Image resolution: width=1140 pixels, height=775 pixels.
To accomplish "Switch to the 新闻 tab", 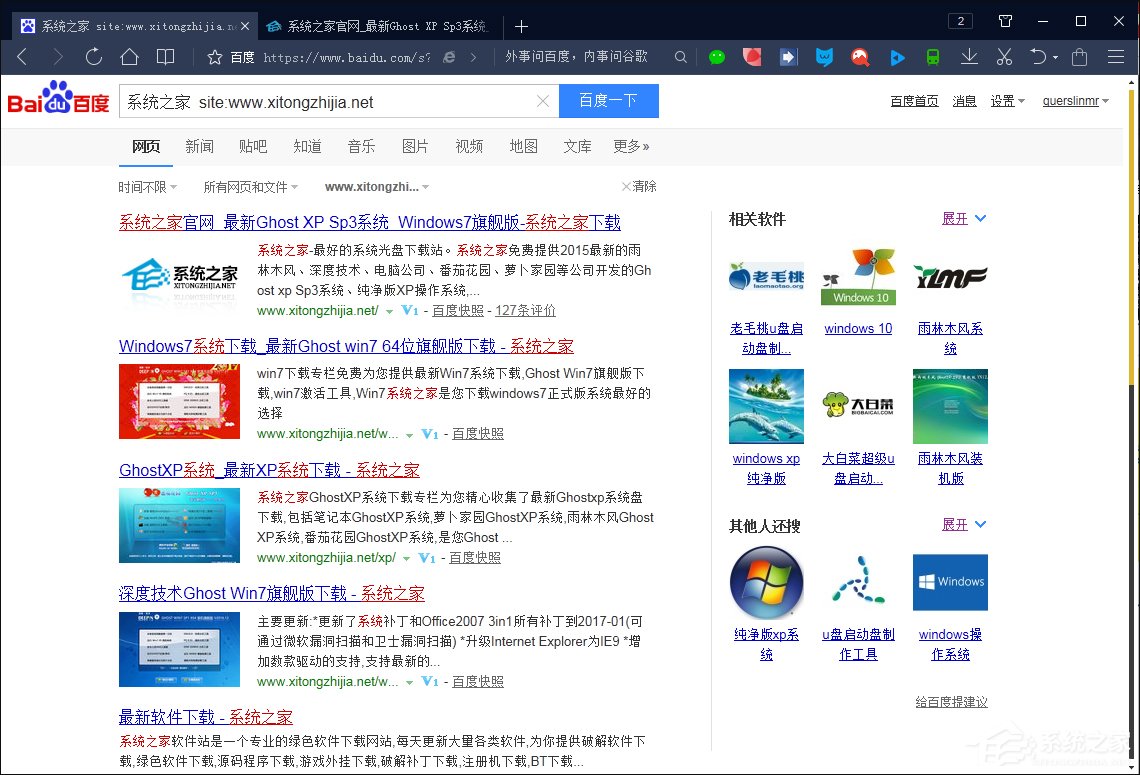I will [199, 146].
